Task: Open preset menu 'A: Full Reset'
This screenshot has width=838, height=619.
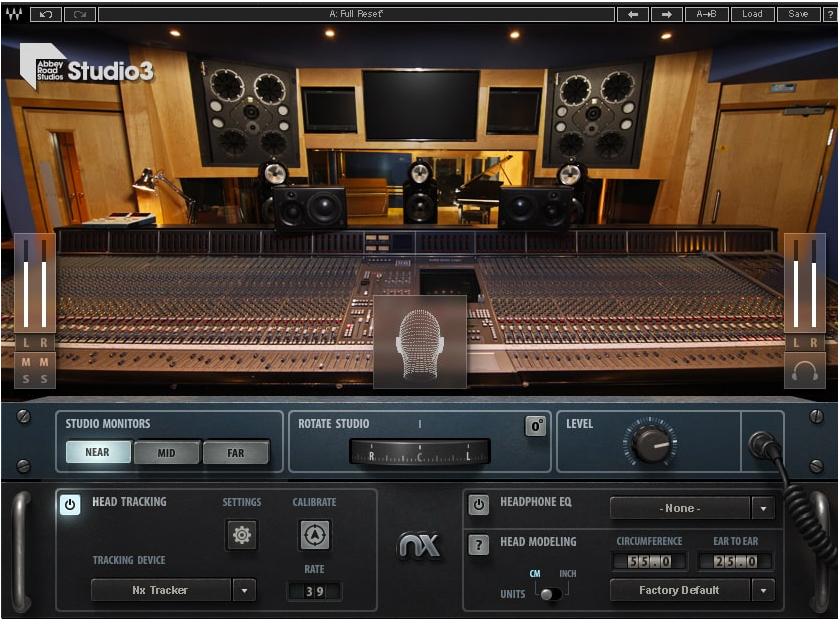Action: (x=356, y=14)
